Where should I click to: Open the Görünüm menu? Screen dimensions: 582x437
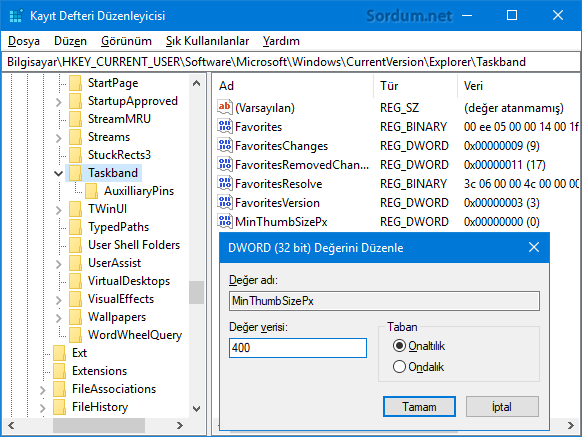(126, 41)
